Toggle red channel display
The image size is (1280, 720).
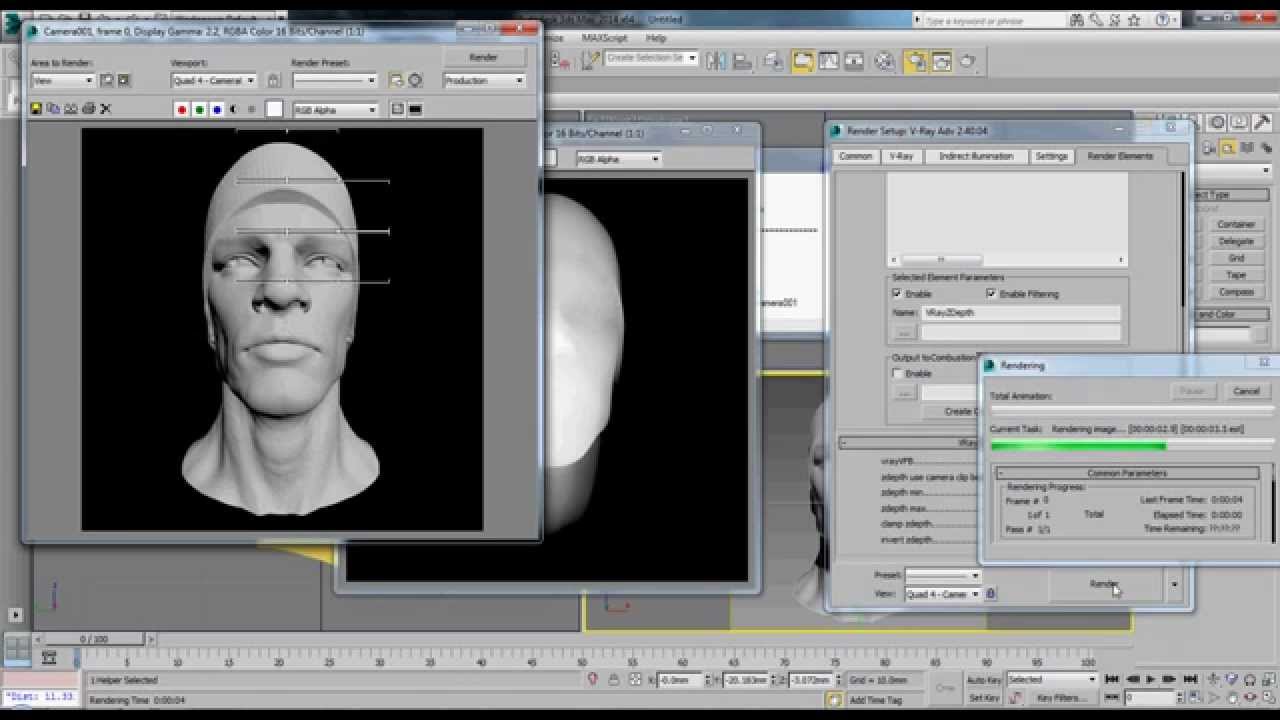(x=182, y=110)
